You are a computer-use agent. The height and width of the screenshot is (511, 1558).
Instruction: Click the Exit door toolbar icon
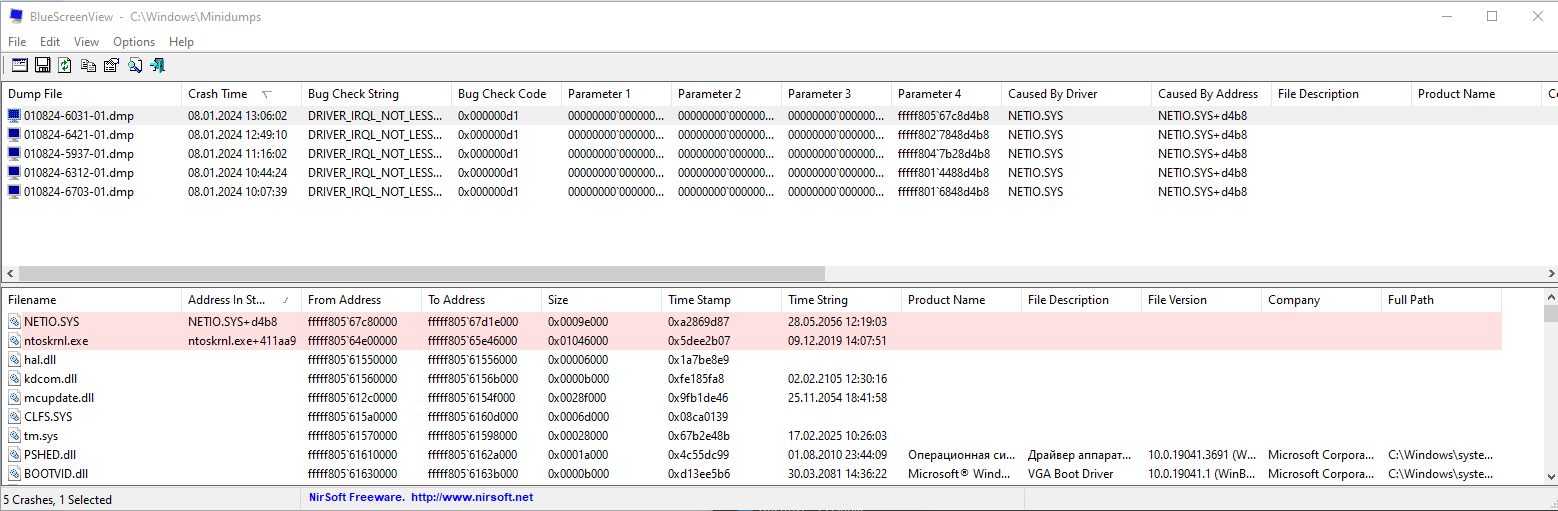pyautogui.click(x=157, y=65)
